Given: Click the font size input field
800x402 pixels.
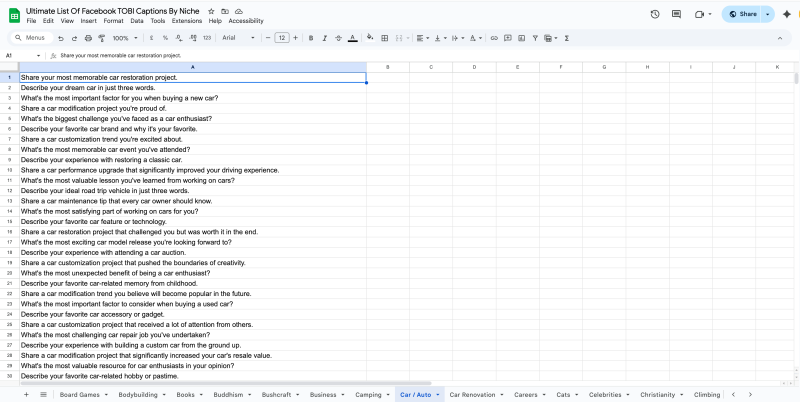Looking at the screenshot, I should click(x=282, y=38).
